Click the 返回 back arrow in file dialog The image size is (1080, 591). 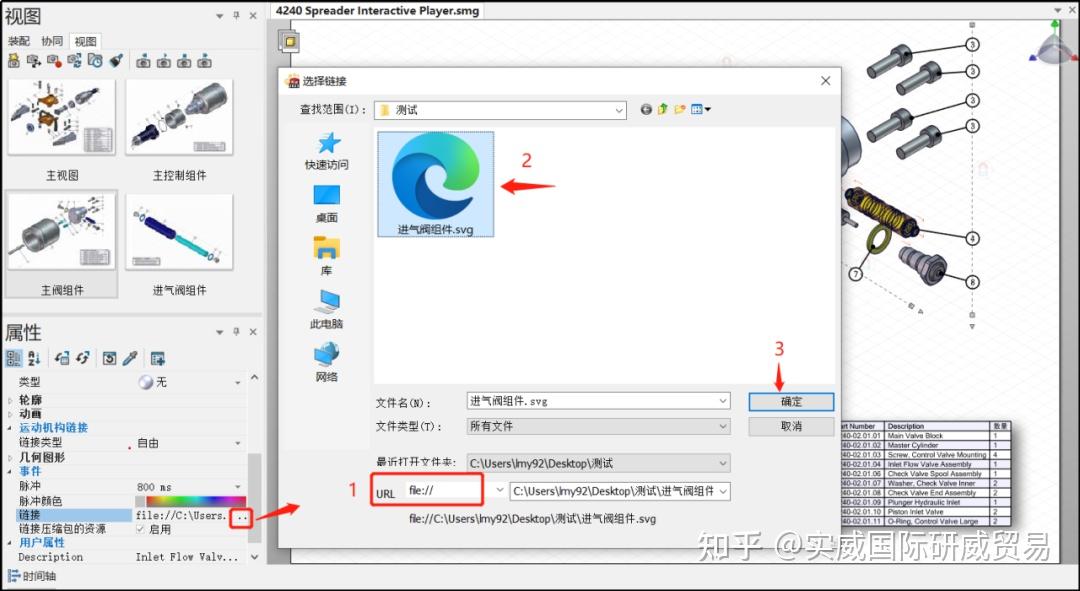click(x=646, y=110)
